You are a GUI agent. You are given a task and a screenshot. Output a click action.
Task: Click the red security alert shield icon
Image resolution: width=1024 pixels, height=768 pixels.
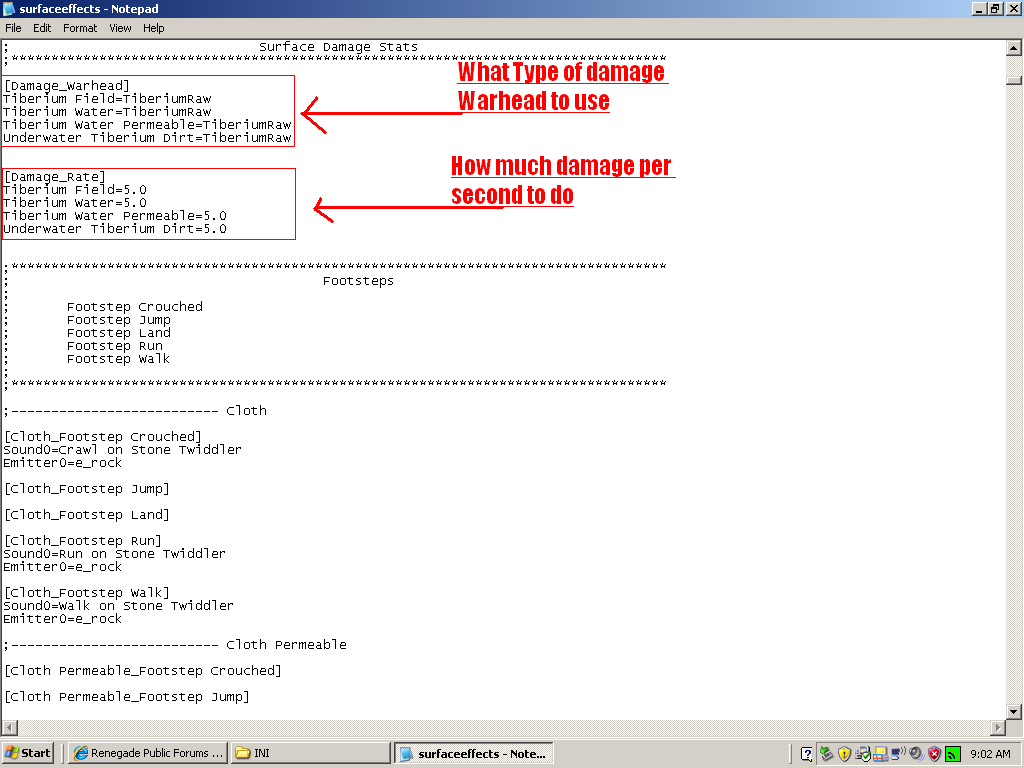(934, 753)
